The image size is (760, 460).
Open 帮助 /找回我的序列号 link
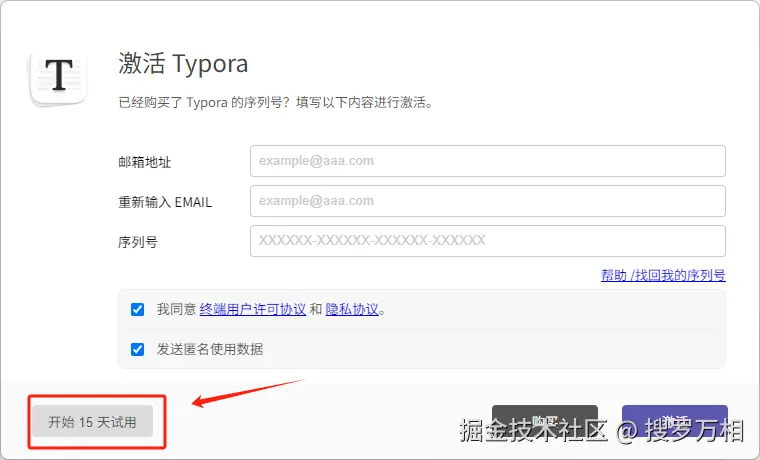click(x=663, y=275)
